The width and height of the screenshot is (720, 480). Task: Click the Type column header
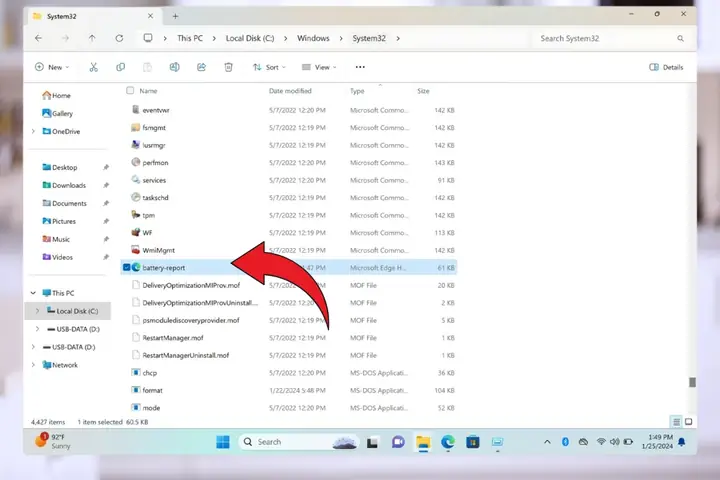357,91
